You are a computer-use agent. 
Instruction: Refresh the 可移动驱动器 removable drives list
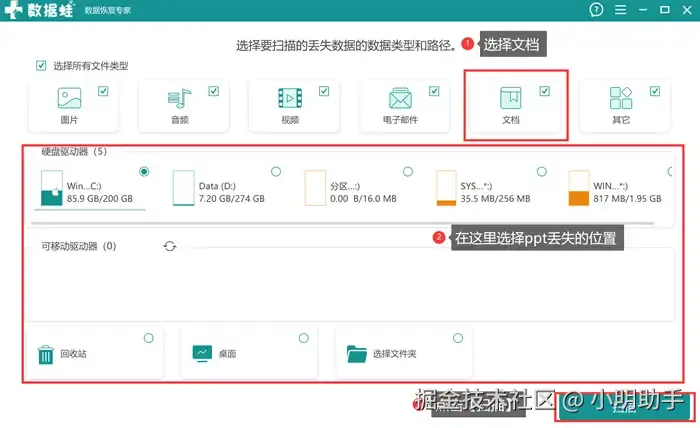[x=170, y=246]
